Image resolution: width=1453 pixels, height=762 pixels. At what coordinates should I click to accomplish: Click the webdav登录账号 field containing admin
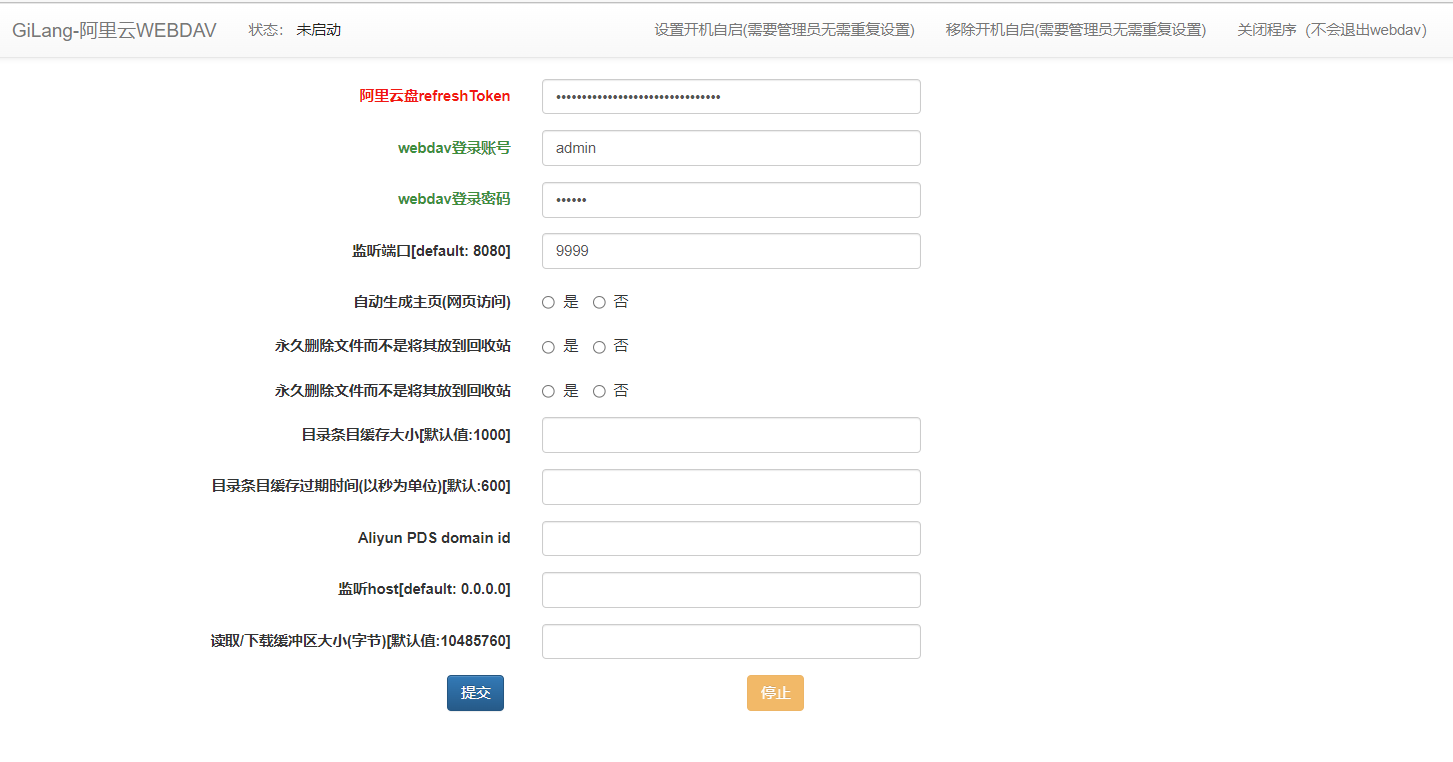(x=731, y=148)
